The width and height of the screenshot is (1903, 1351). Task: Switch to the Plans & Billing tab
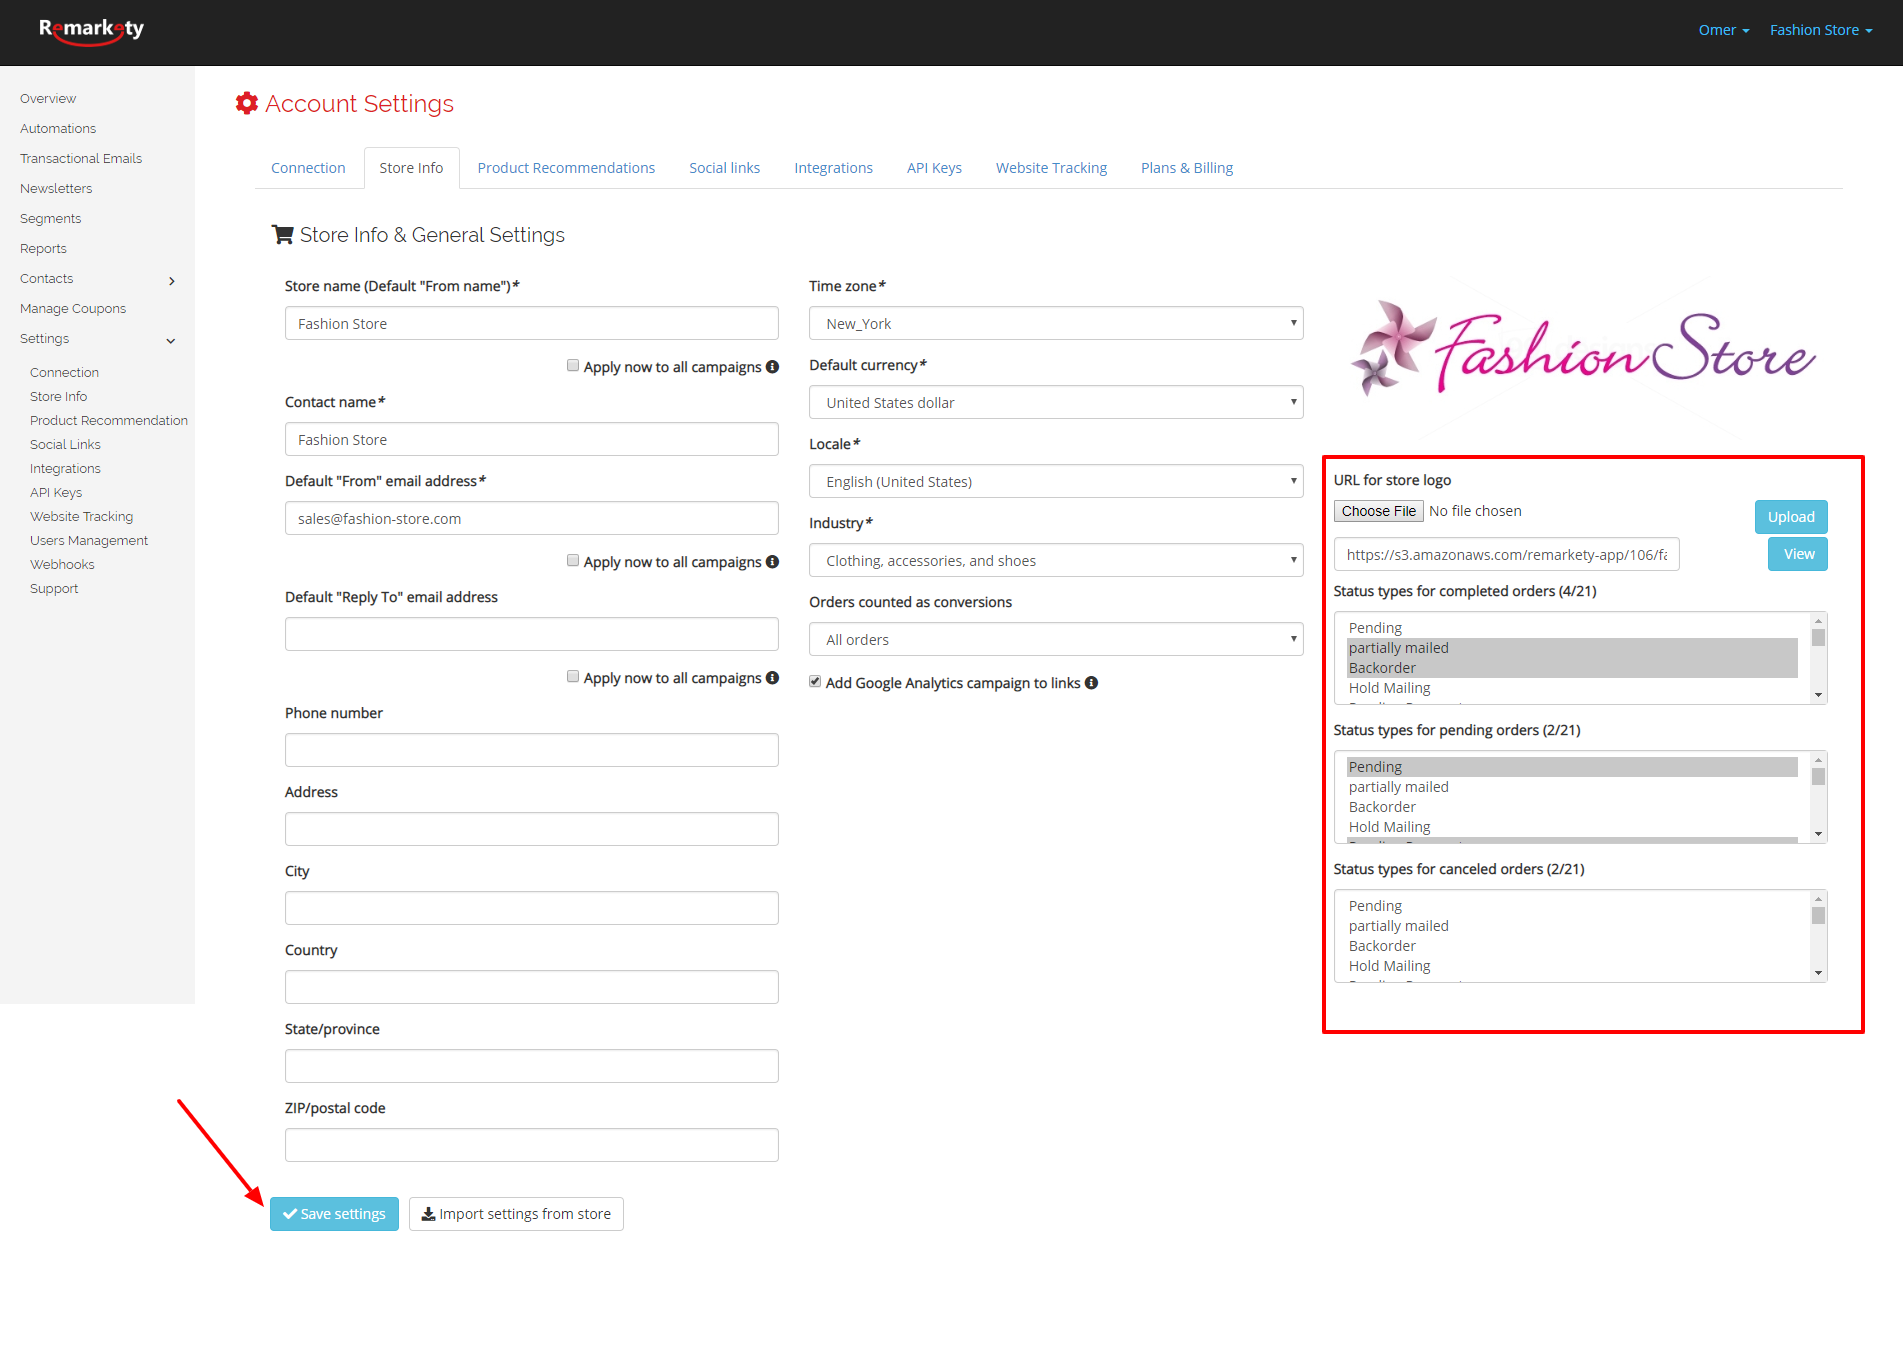(1187, 168)
